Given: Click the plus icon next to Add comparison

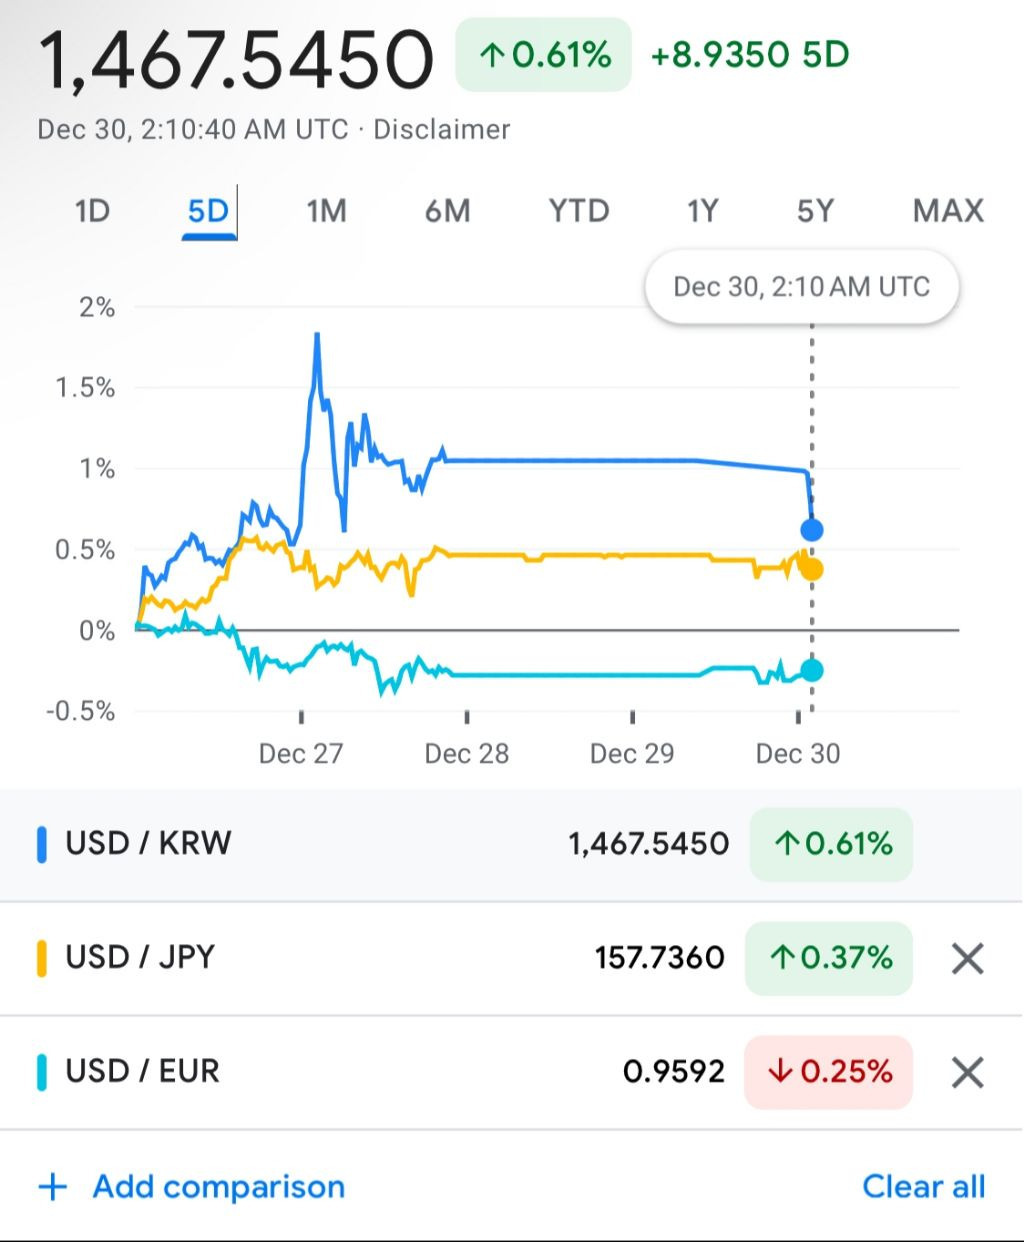Looking at the screenshot, I should click(x=52, y=1187).
